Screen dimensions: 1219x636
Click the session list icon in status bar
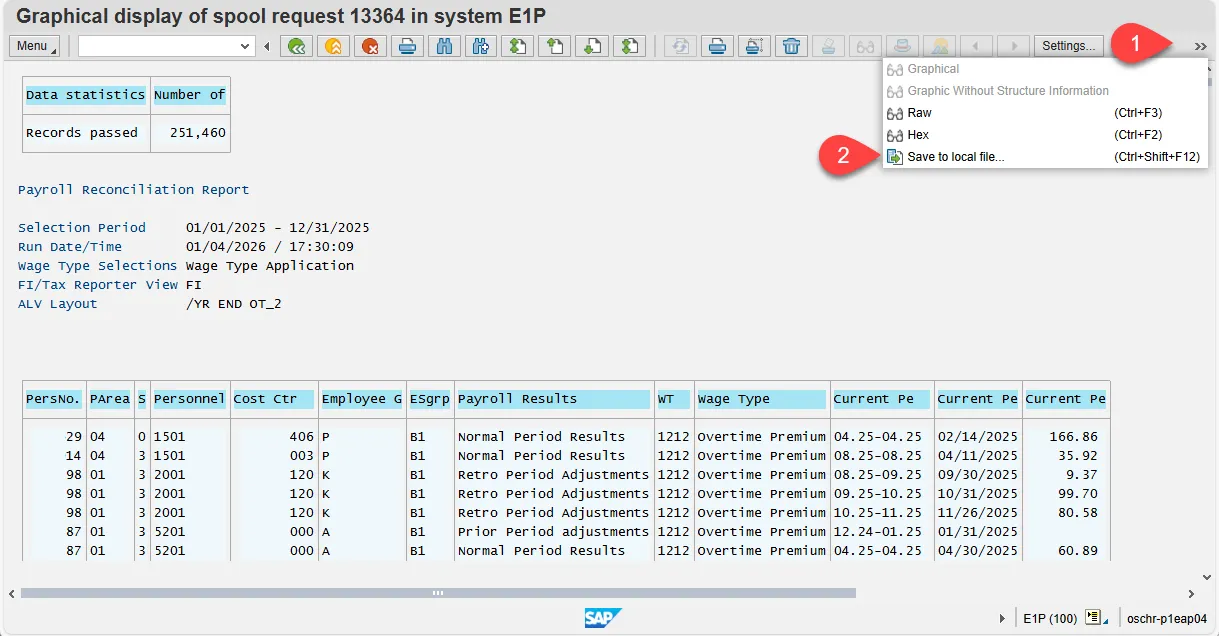coord(1096,618)
